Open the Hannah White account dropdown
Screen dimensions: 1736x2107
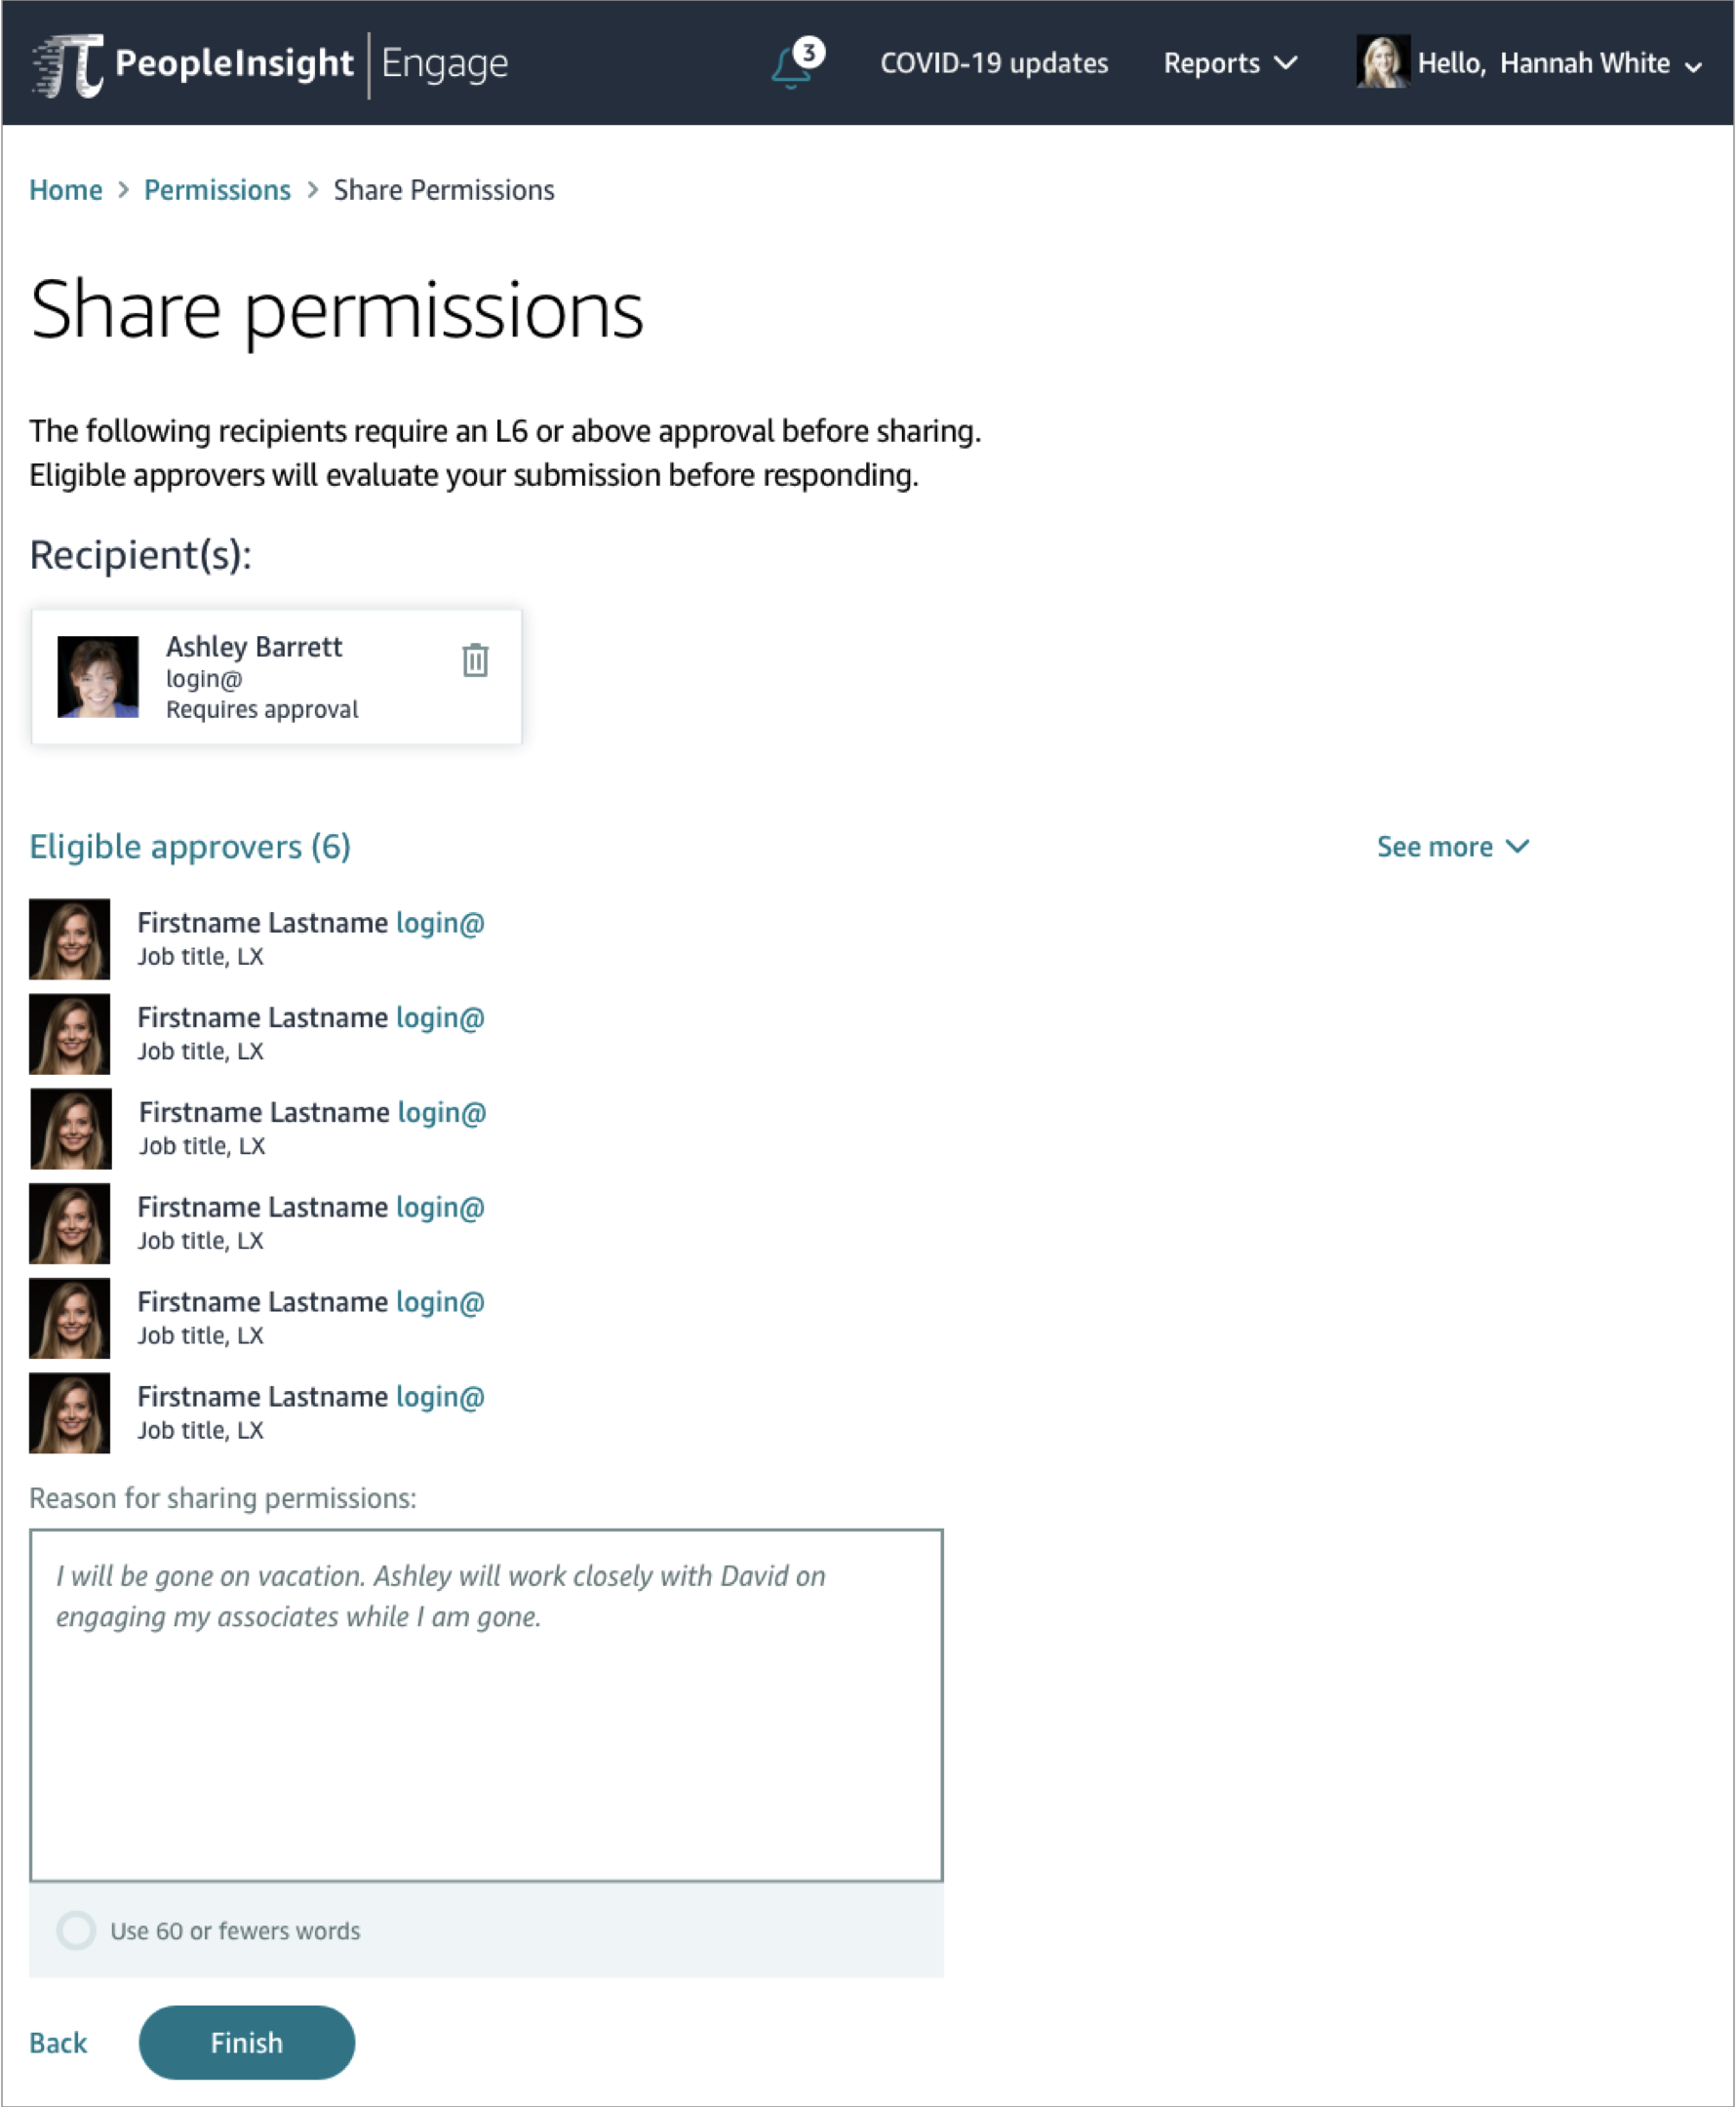click(x=1560, y=63)
